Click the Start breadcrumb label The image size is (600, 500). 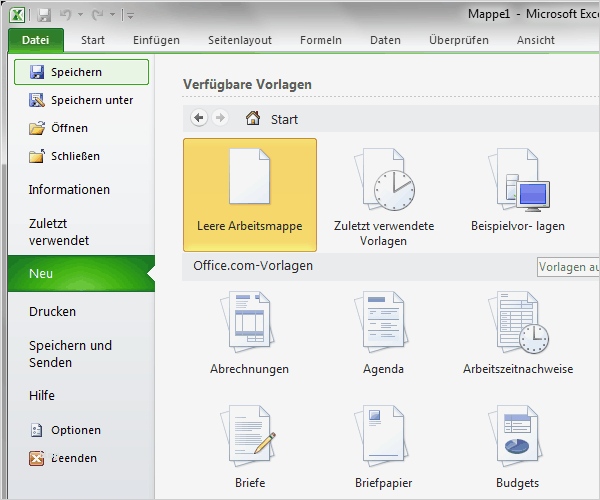(x=284, y=119)
